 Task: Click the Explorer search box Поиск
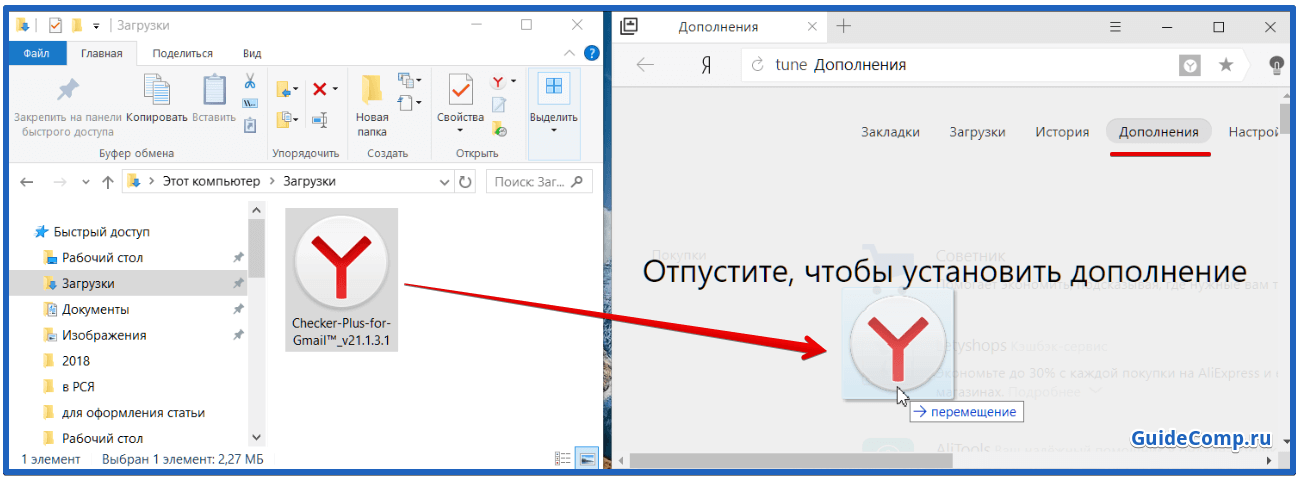pyautogui.click(x=539, y=182)
